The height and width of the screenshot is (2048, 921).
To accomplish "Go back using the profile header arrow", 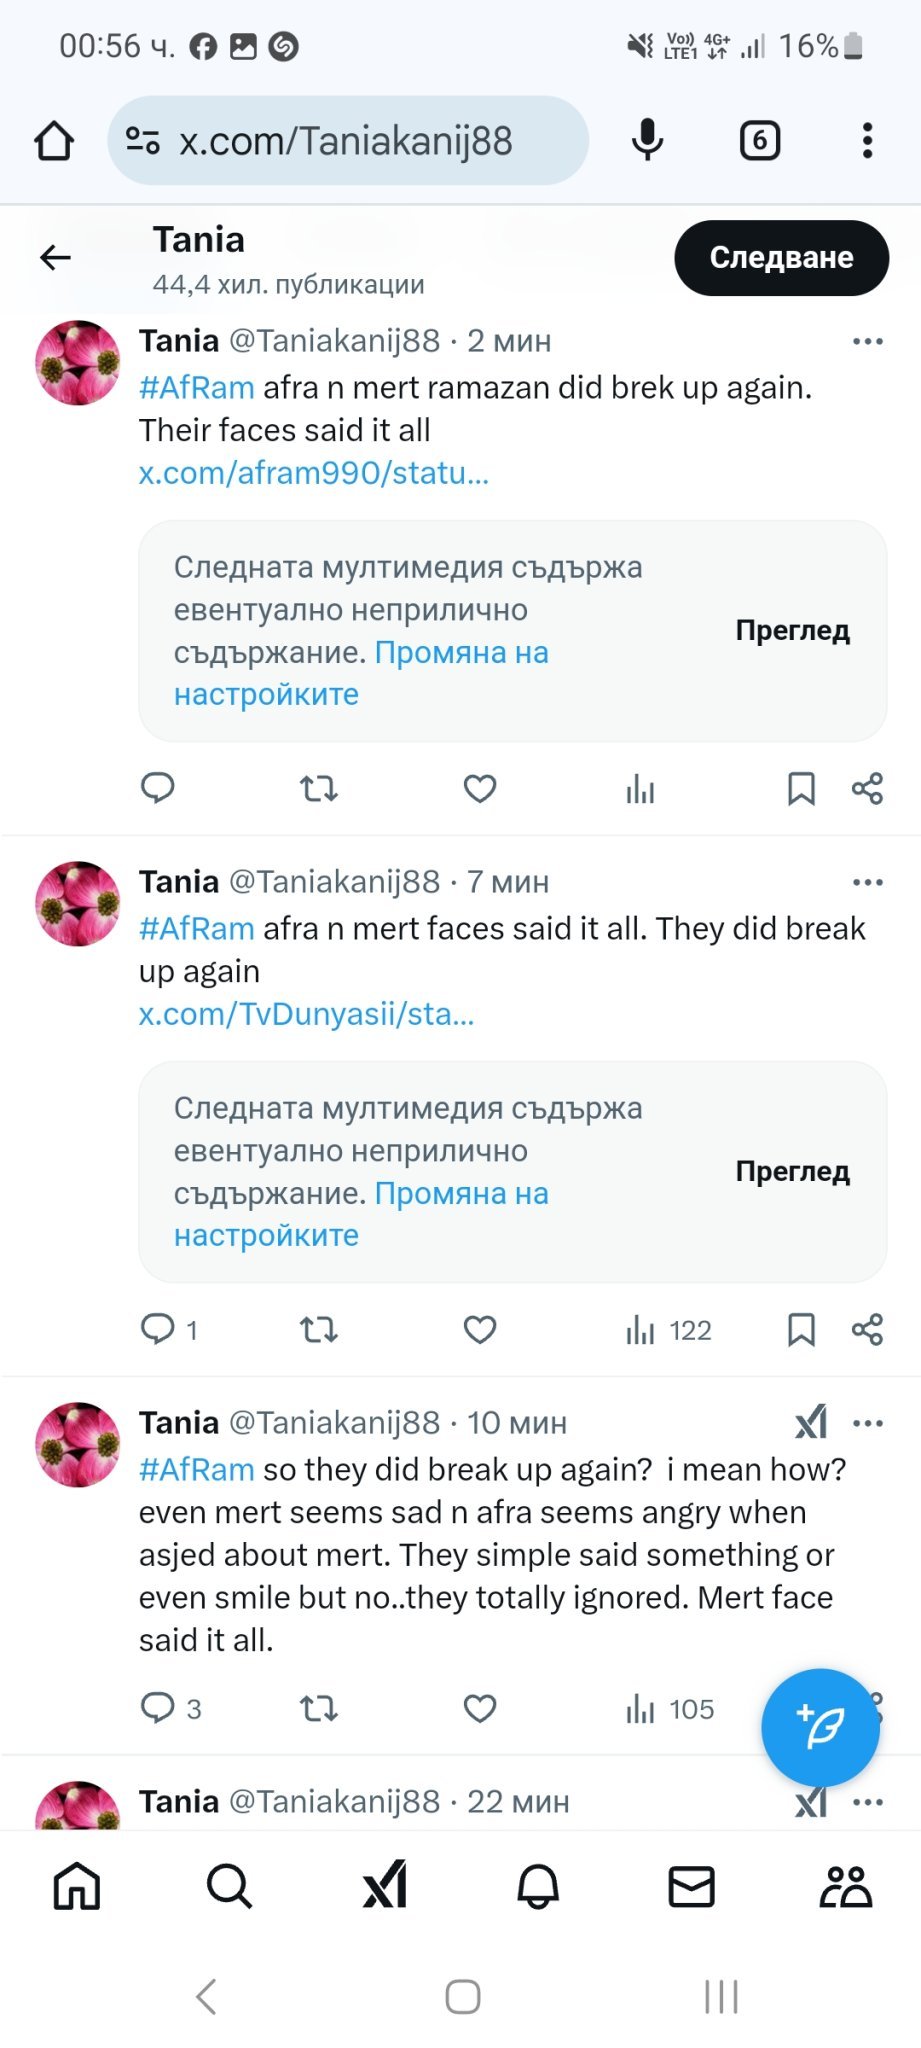I will click(56, 258).
